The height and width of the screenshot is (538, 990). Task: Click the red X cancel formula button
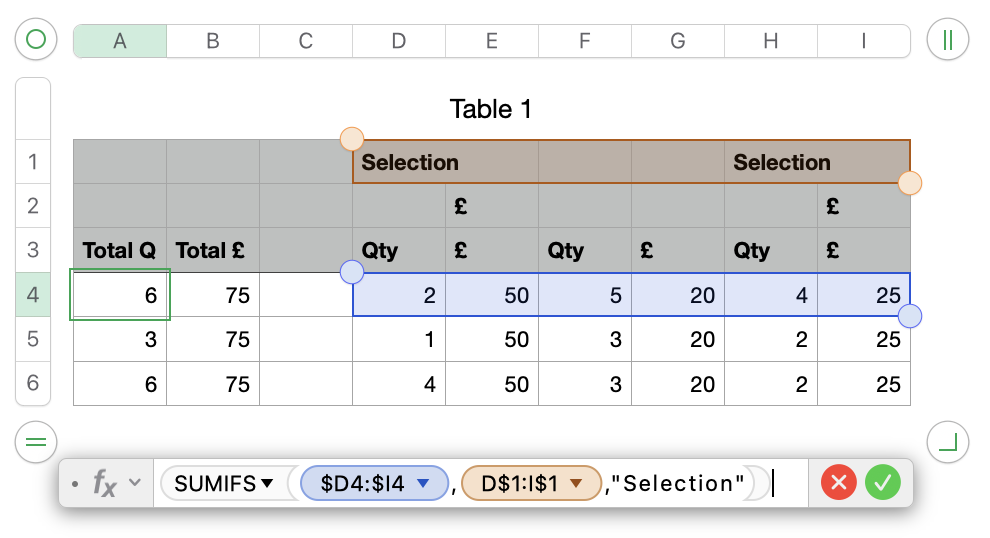click(839, 484)
